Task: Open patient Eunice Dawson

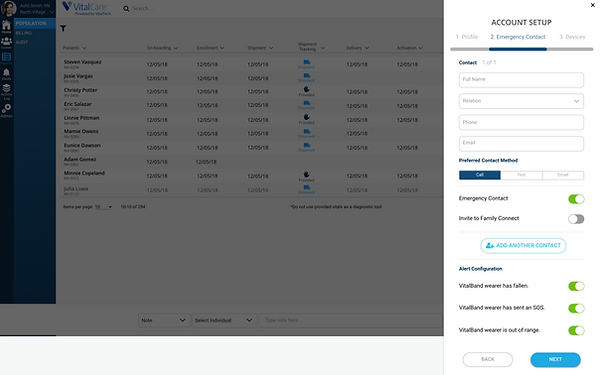Action: [x=82, y=145]
